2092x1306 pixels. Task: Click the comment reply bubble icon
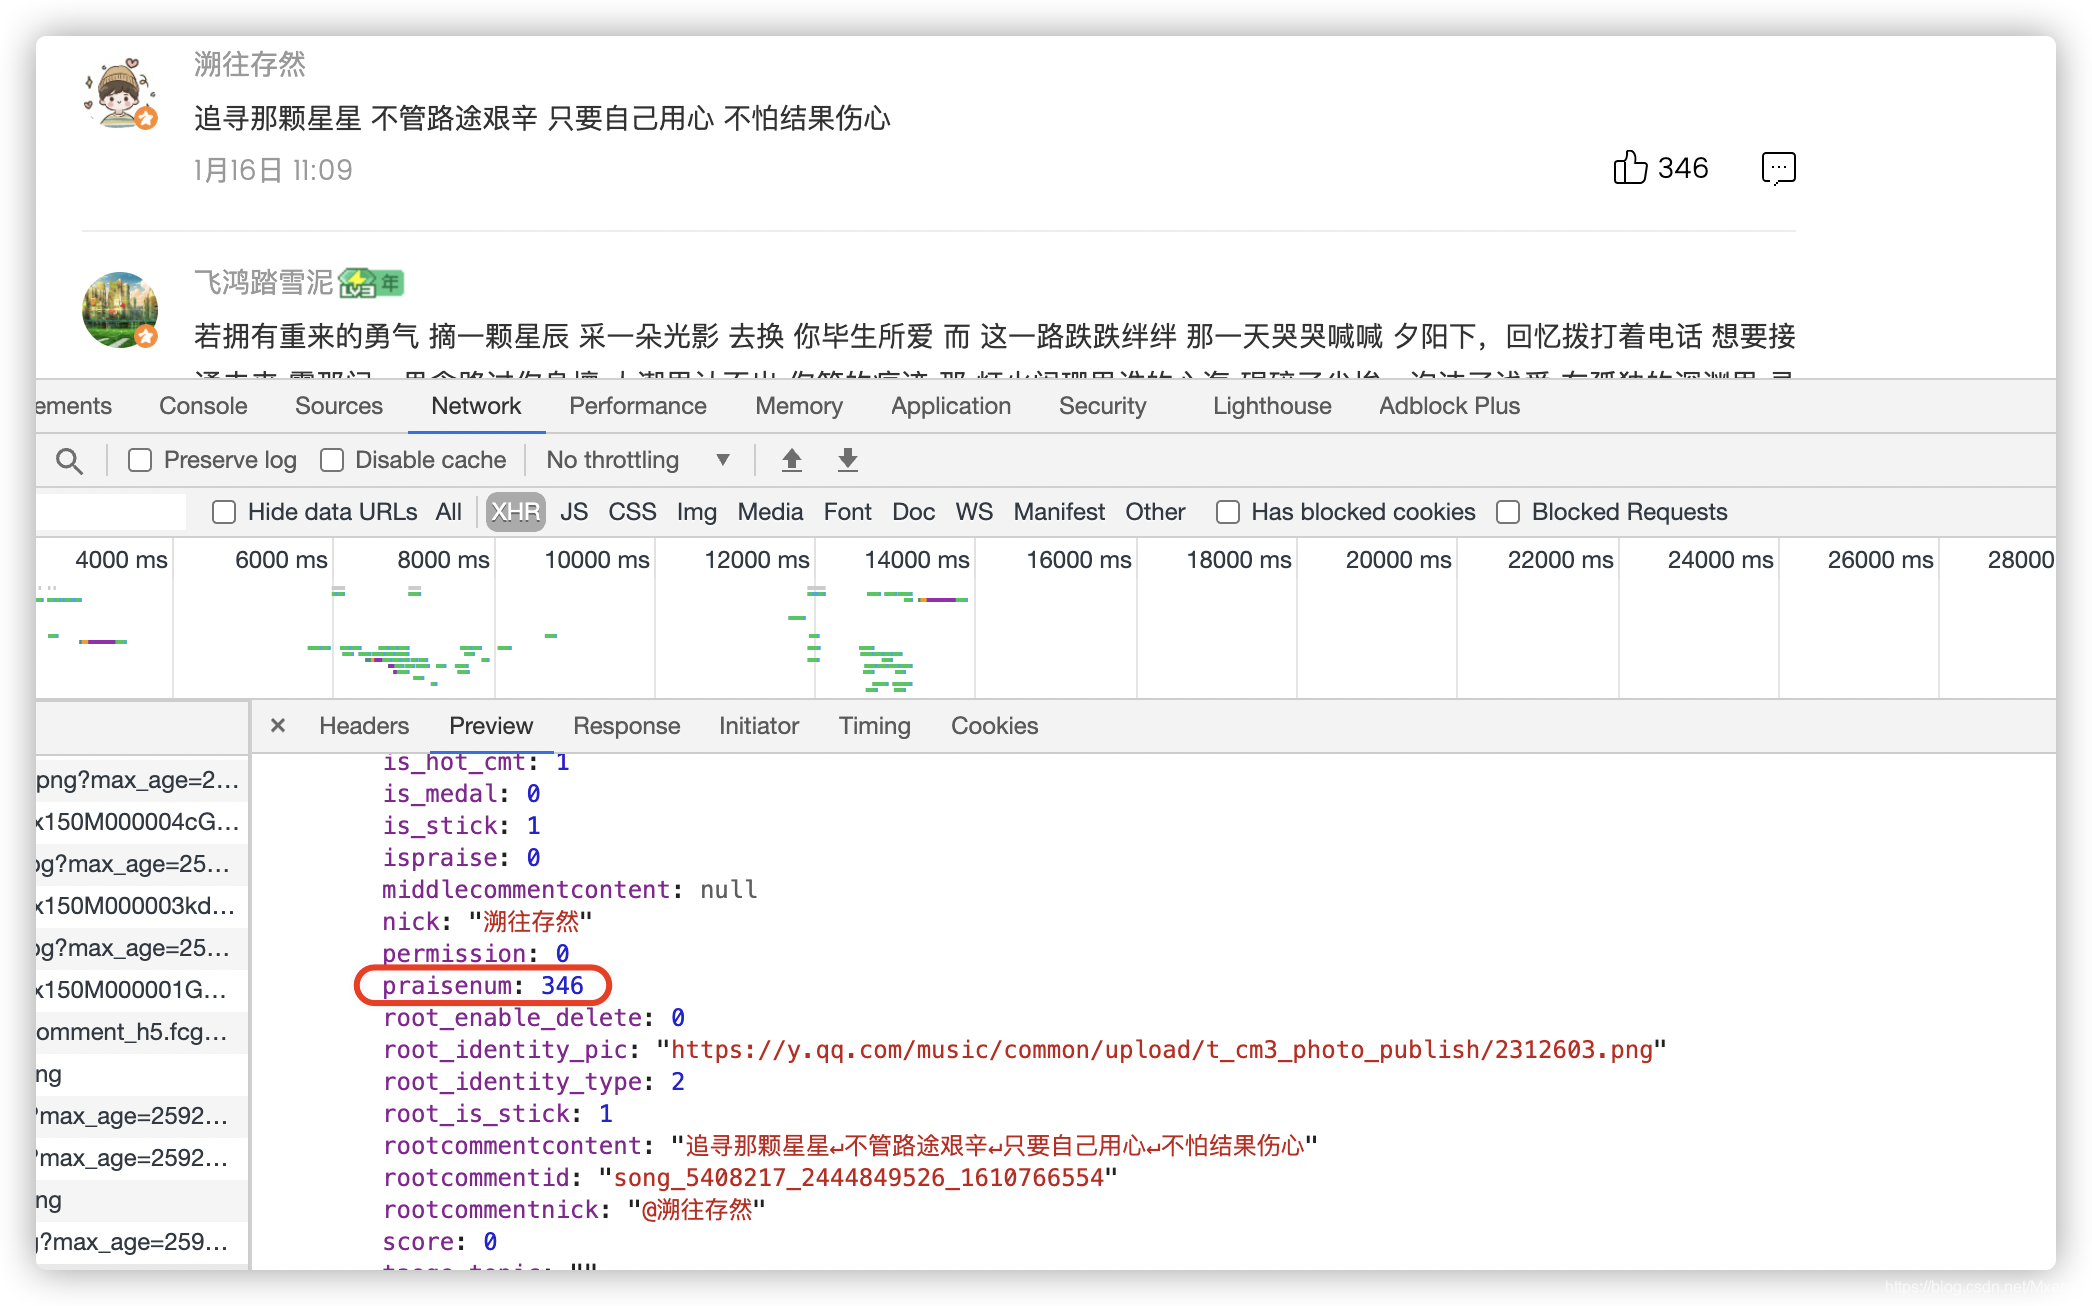pyautogui.click(x=1778, y=168)
